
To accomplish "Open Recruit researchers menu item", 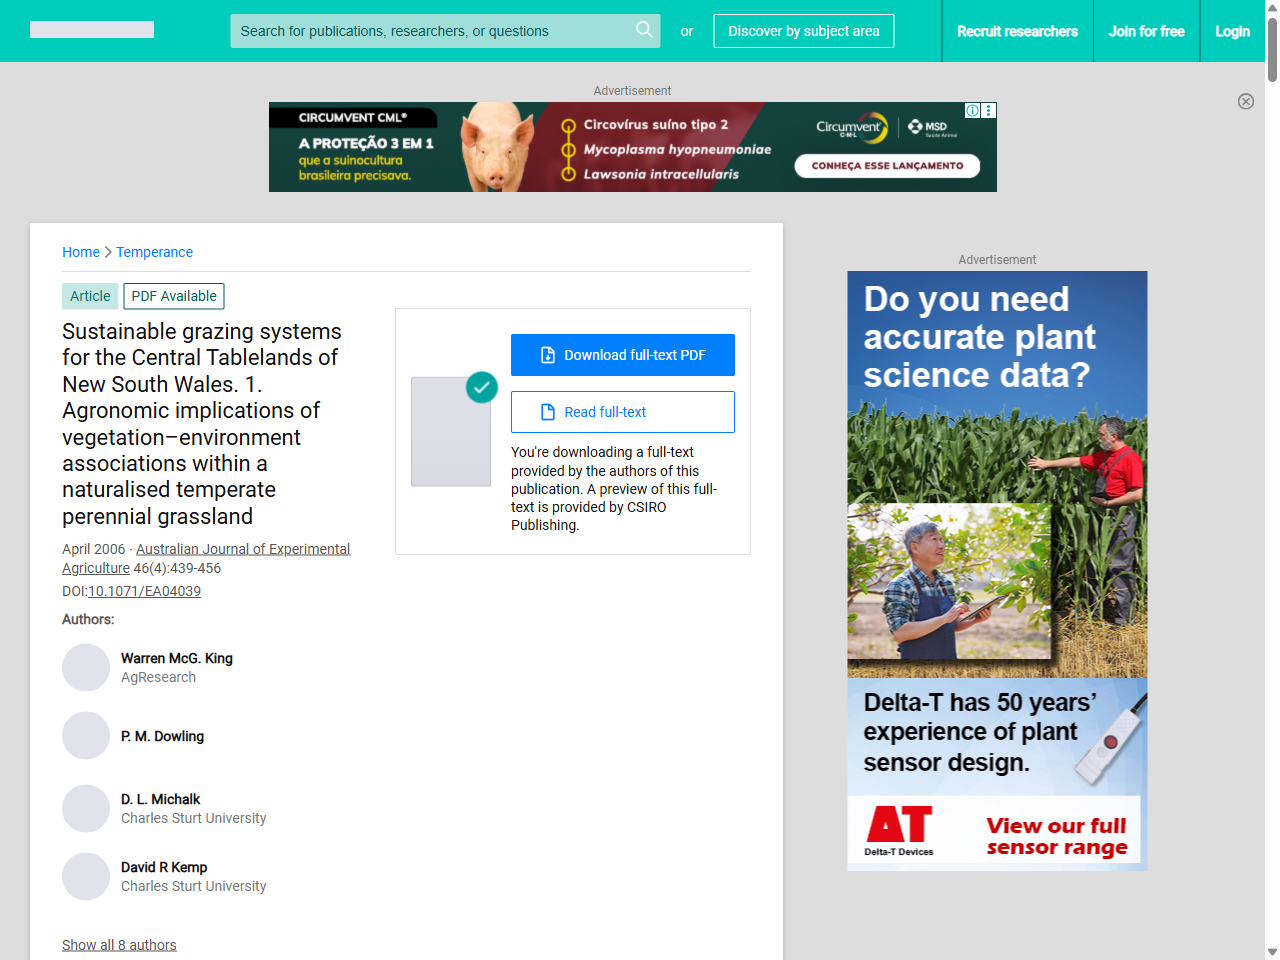I will 1017,31.
